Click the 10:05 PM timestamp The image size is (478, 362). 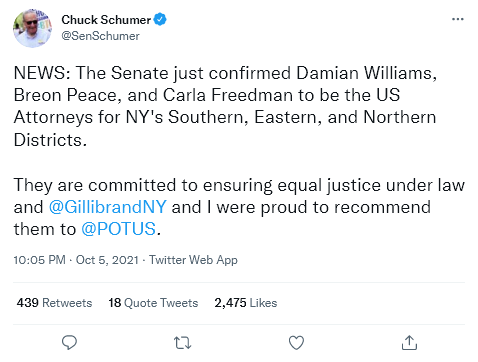[40, 260]
